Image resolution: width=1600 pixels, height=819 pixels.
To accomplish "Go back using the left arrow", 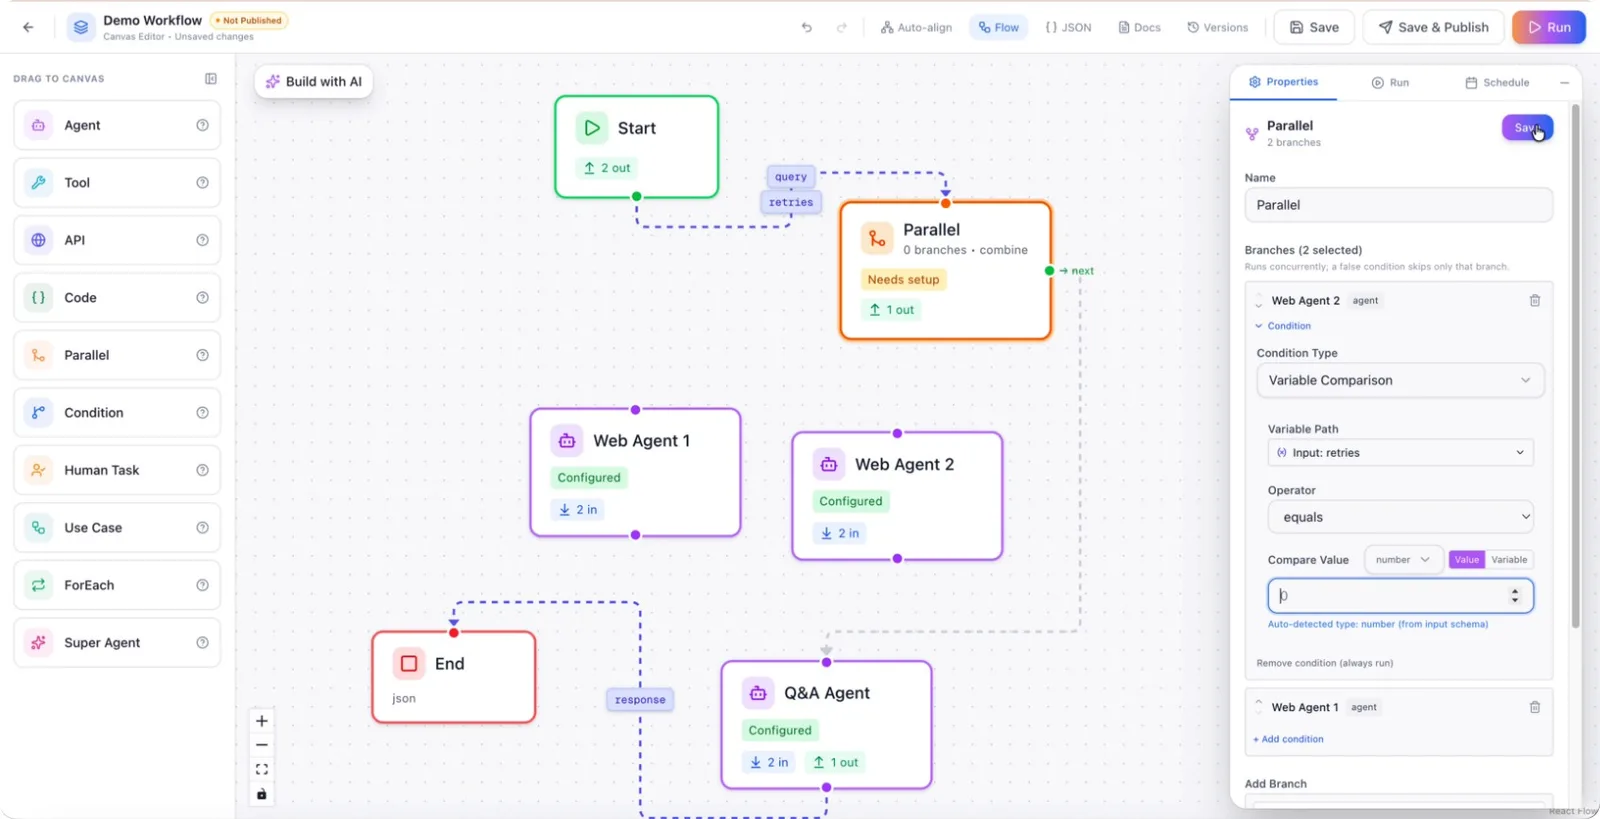I will (28, 27).
